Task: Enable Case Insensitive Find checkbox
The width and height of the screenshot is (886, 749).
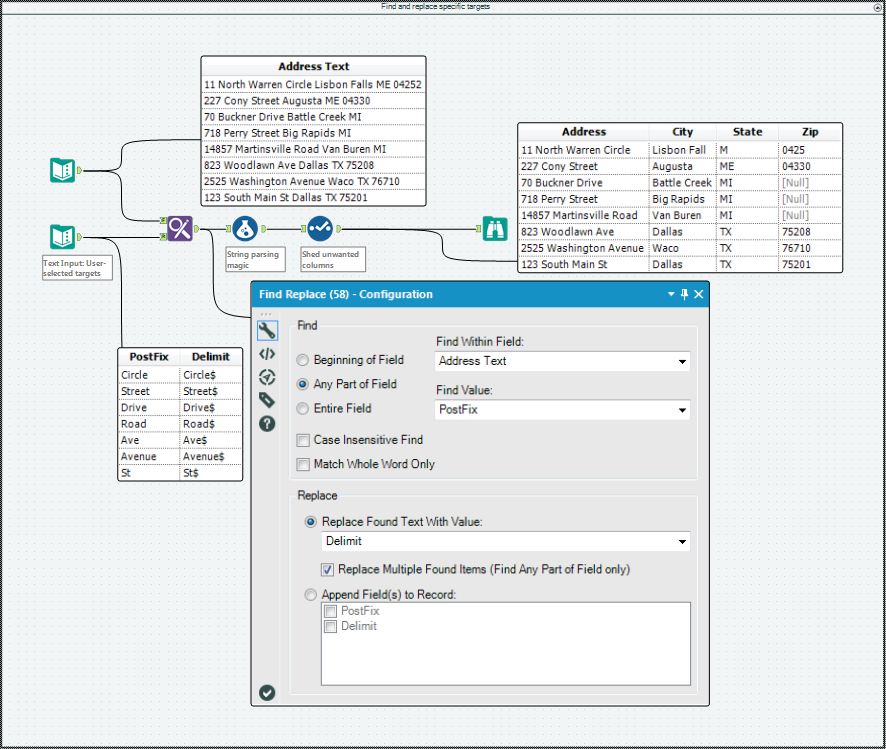Action: click(303, 440)
